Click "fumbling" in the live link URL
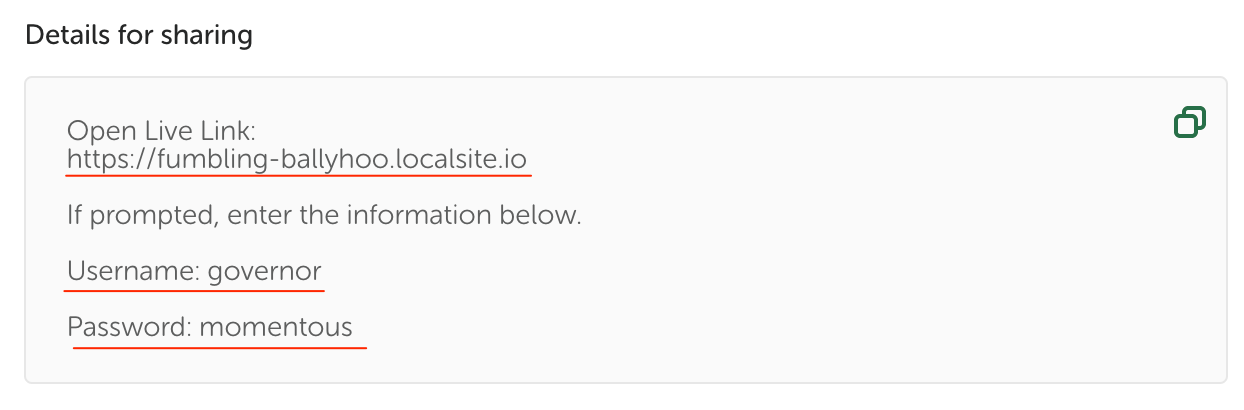Image resolution: width=1244 pixels, height=410 pixels. [206, 159]
